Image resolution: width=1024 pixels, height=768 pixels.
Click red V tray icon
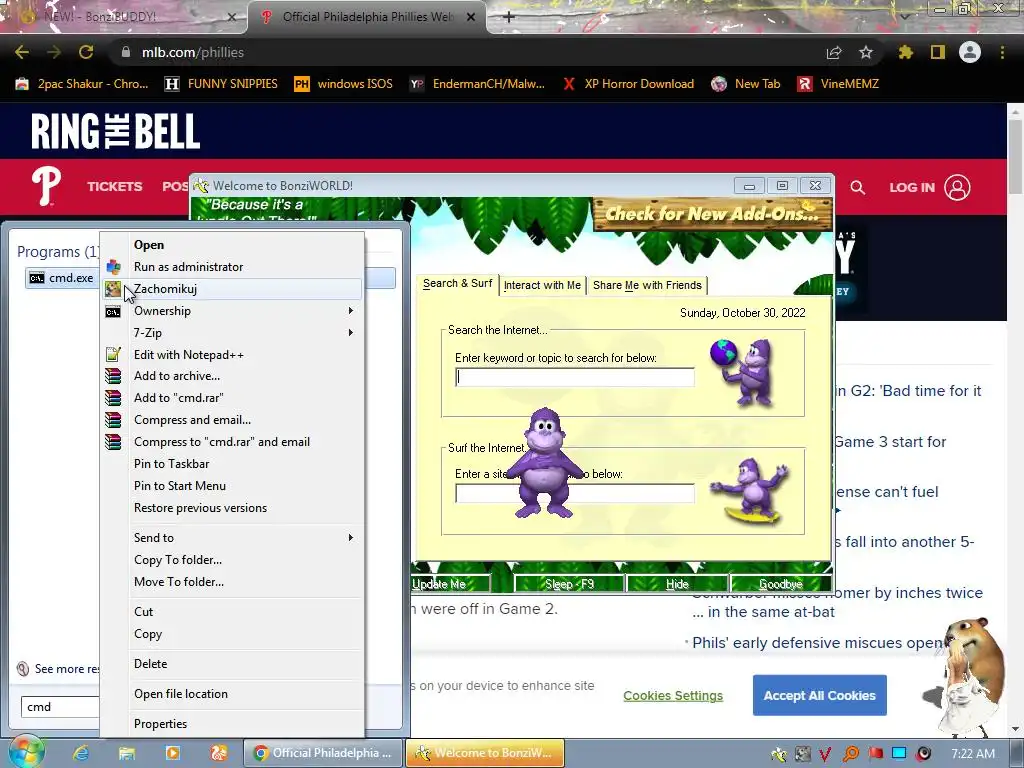pos(825,754)
